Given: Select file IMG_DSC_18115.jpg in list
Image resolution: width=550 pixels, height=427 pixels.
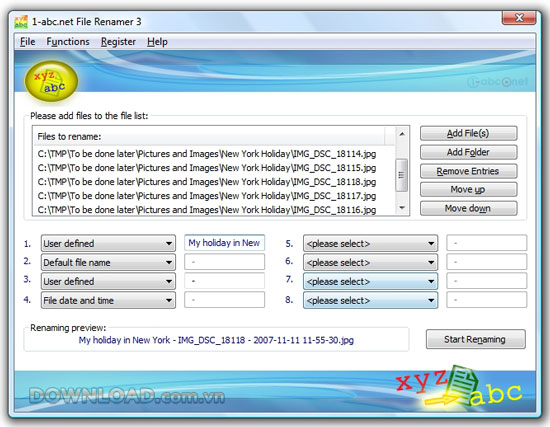Looking at the screenshot, I should [x=207, y=168].
